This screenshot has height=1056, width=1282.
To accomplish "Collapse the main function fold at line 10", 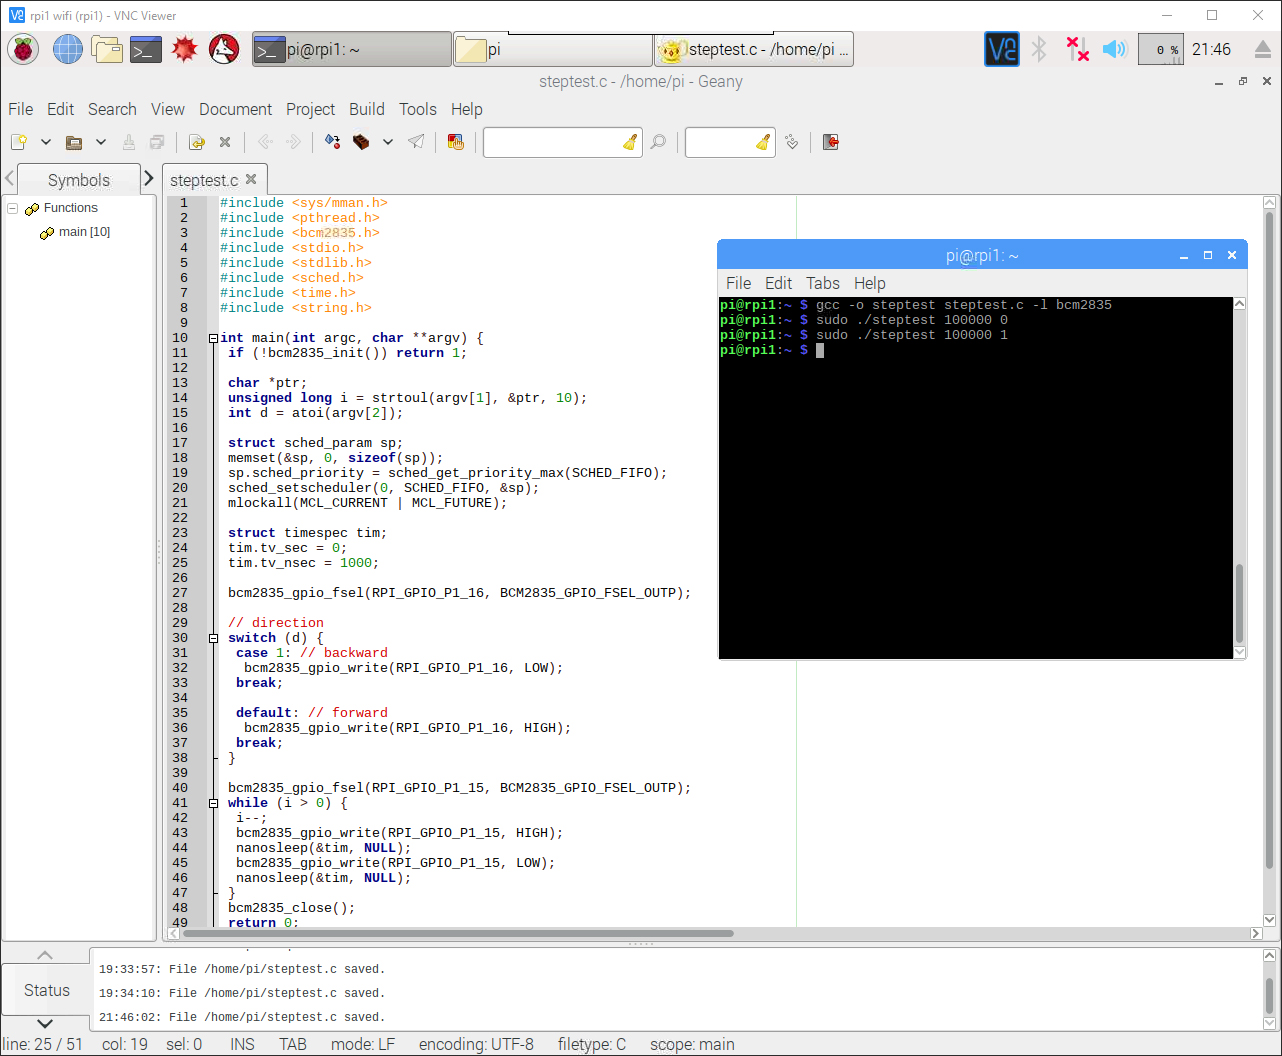I will (213, 338).
